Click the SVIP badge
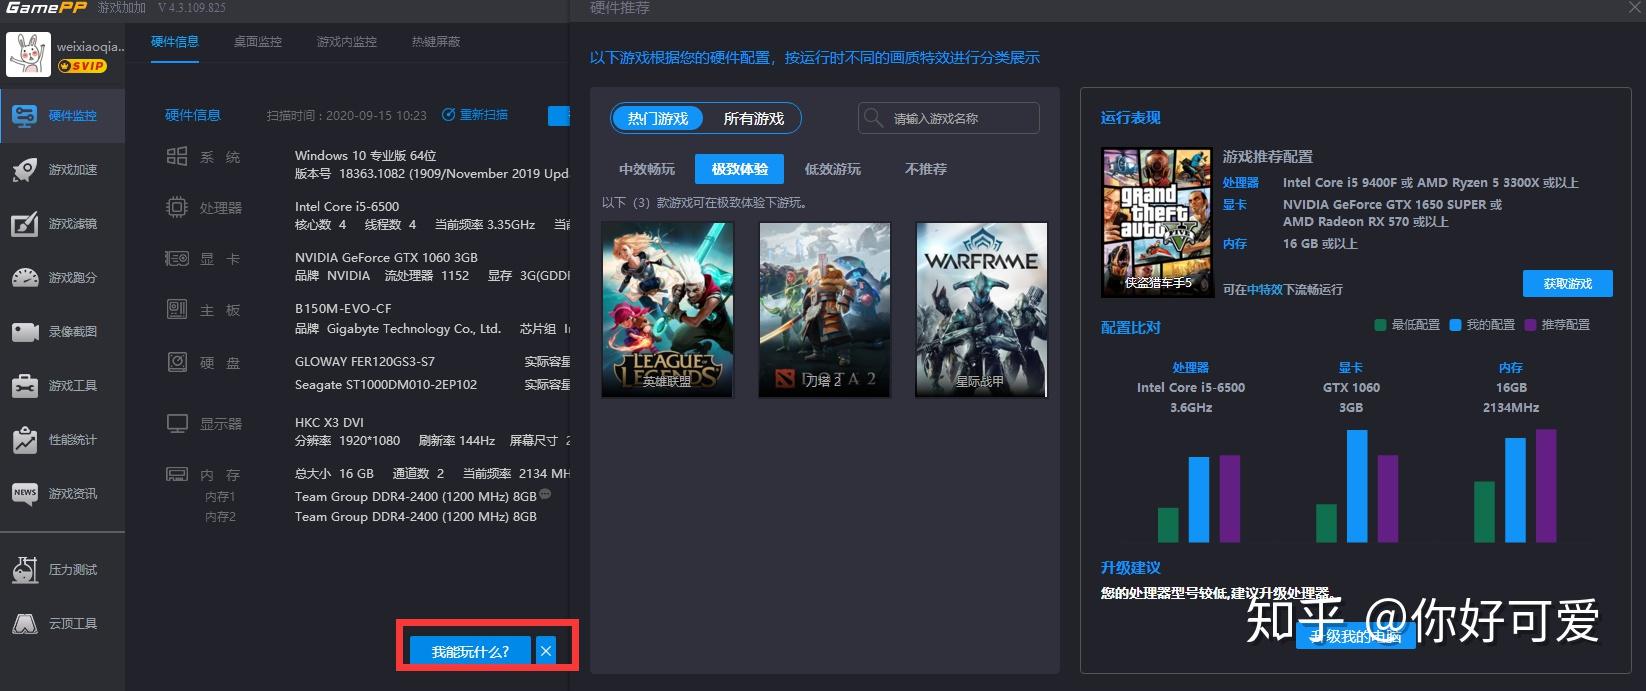 tap(82, 66)
